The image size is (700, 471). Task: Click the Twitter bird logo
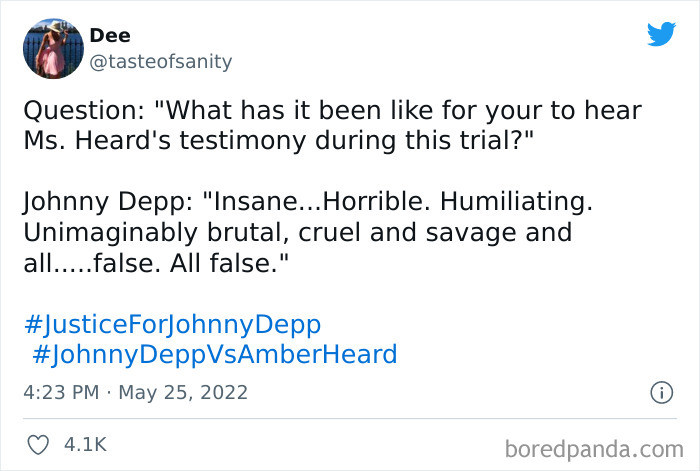click(x=661, y=33)
